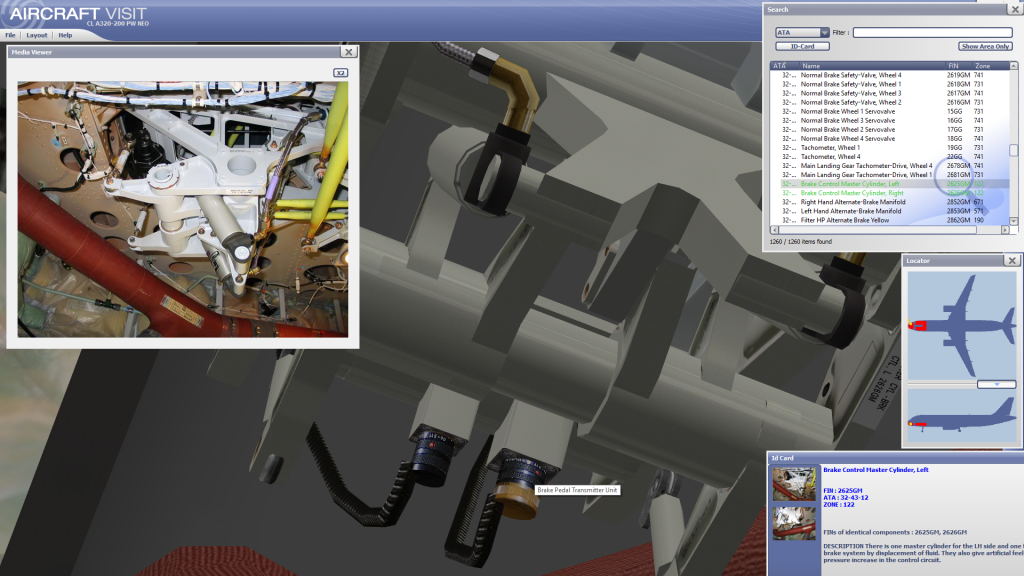Click the side-view aircraft diagram in Locator
Screen dimensions: 1024x576
pyautogui.click(x=962, y=416)
